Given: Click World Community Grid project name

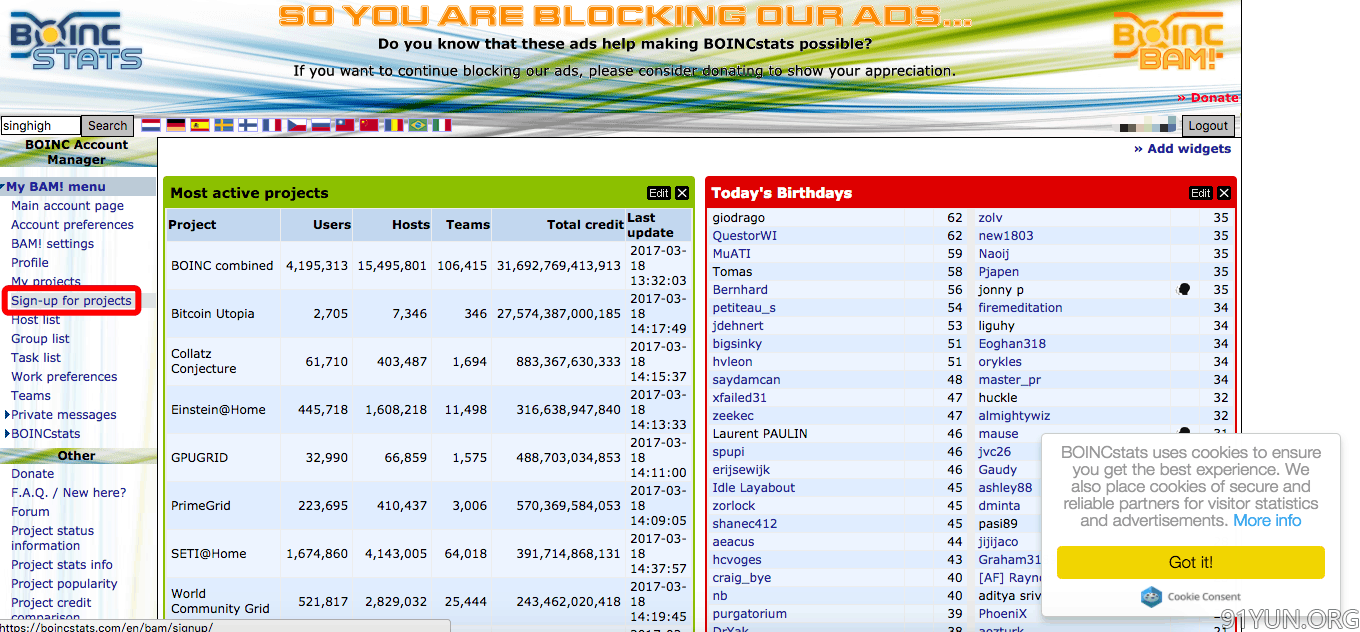Looking at the screenshot, I should tap(220, 601).
